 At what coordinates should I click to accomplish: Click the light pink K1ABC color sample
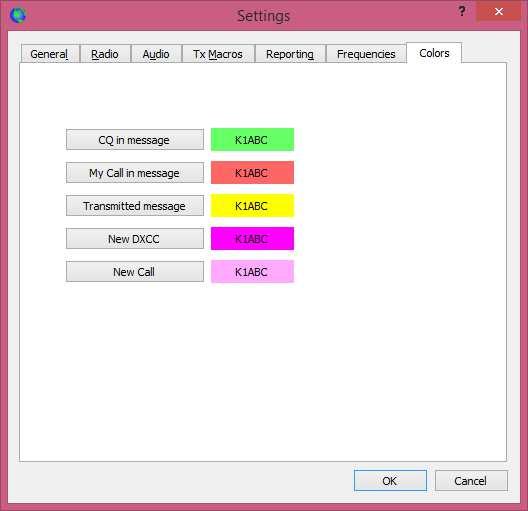(252, 272)
